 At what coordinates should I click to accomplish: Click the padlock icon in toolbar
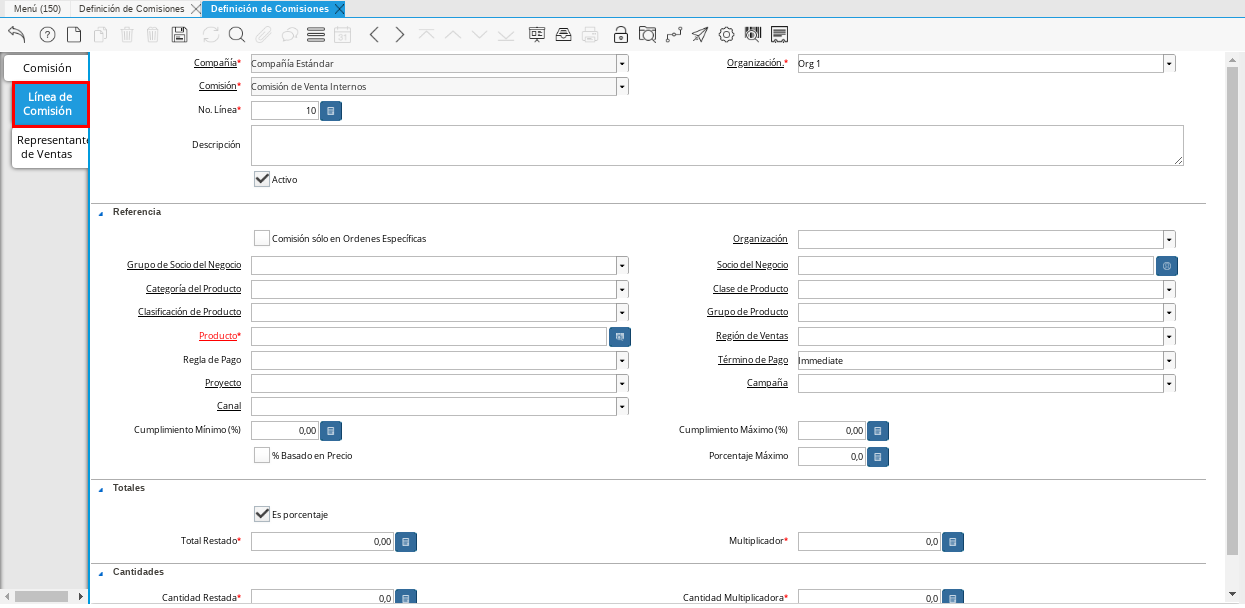tap(620, 35)
